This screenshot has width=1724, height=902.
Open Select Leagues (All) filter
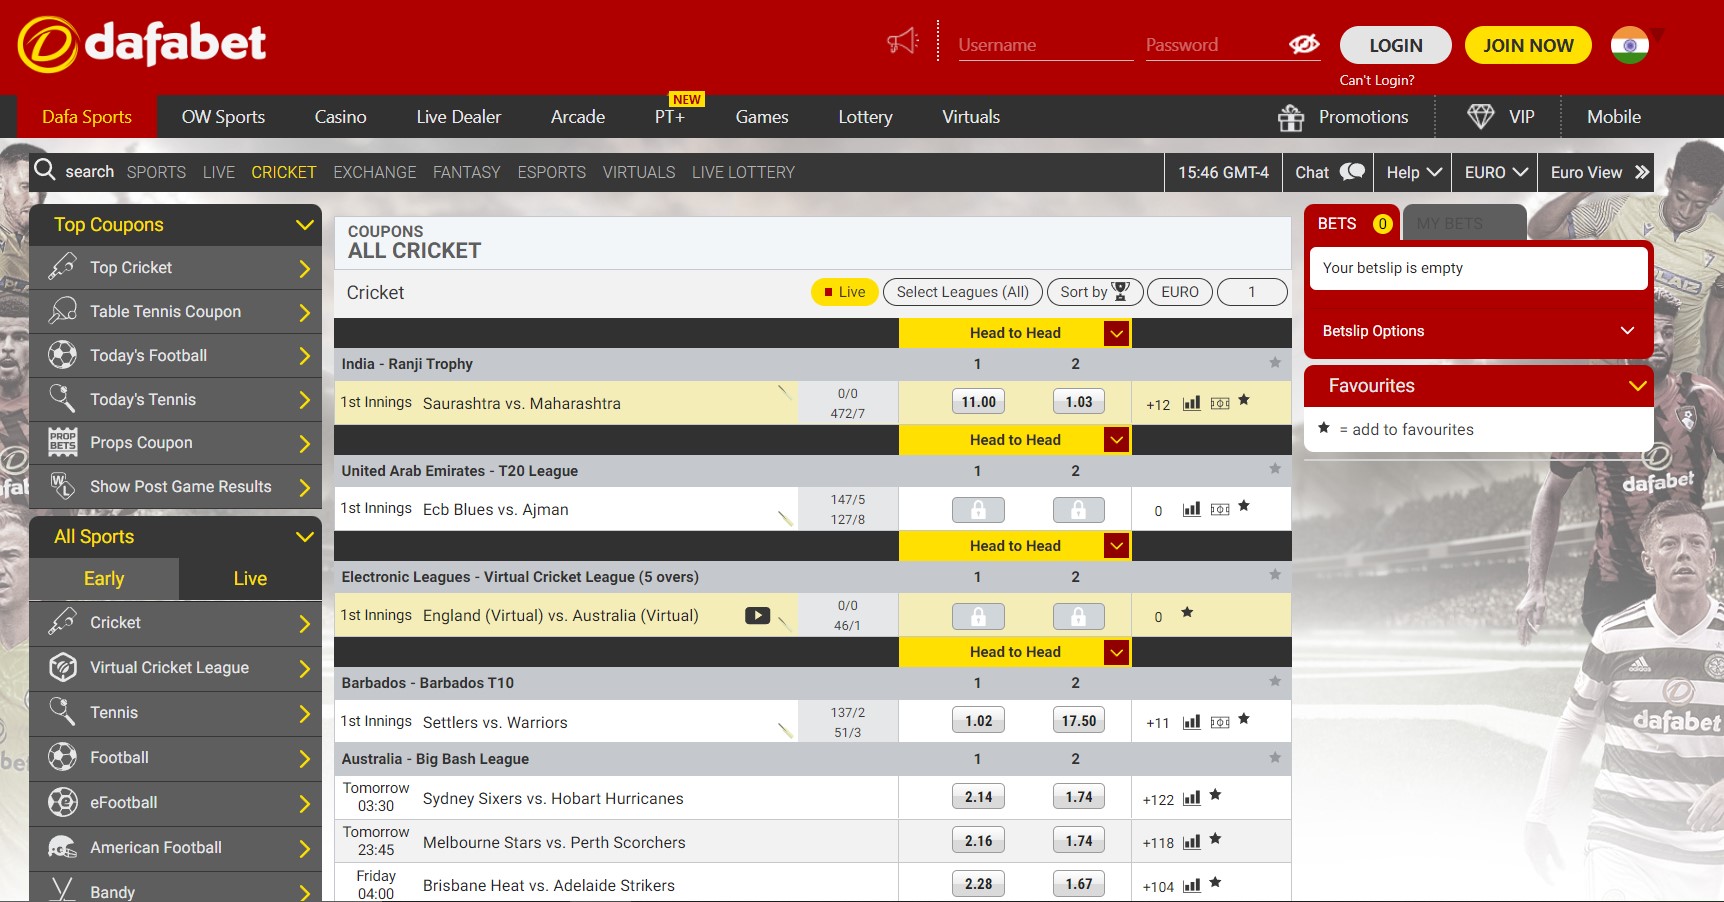[962, 292]
